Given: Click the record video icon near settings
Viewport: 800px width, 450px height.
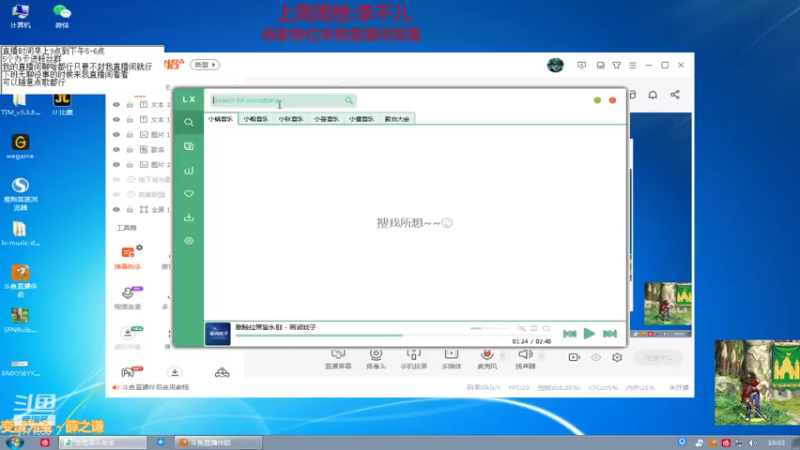Looking at the screenshot, I should pyautogui.click(x=574, y=357).
